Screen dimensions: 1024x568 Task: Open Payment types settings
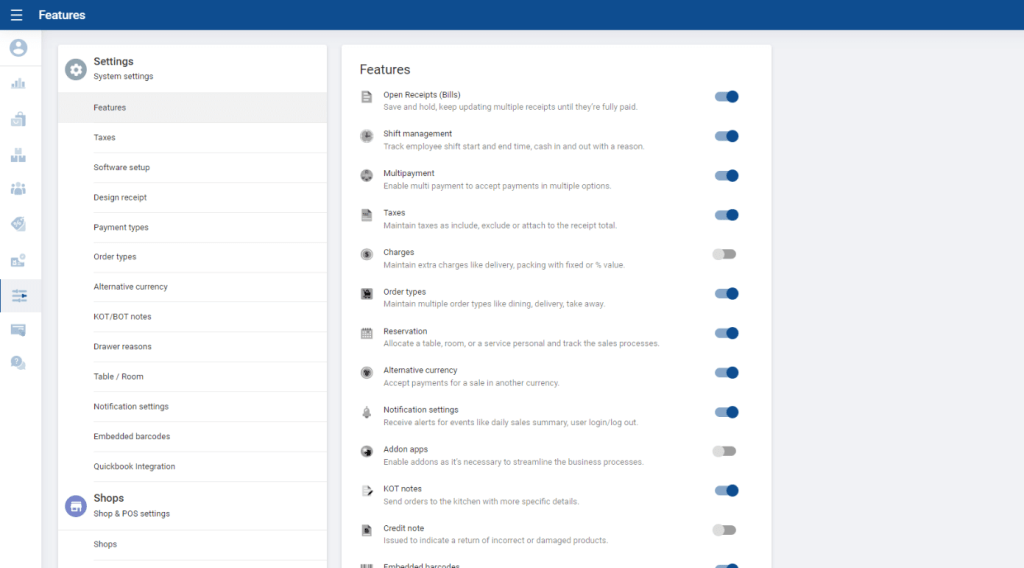pos(193,227)
